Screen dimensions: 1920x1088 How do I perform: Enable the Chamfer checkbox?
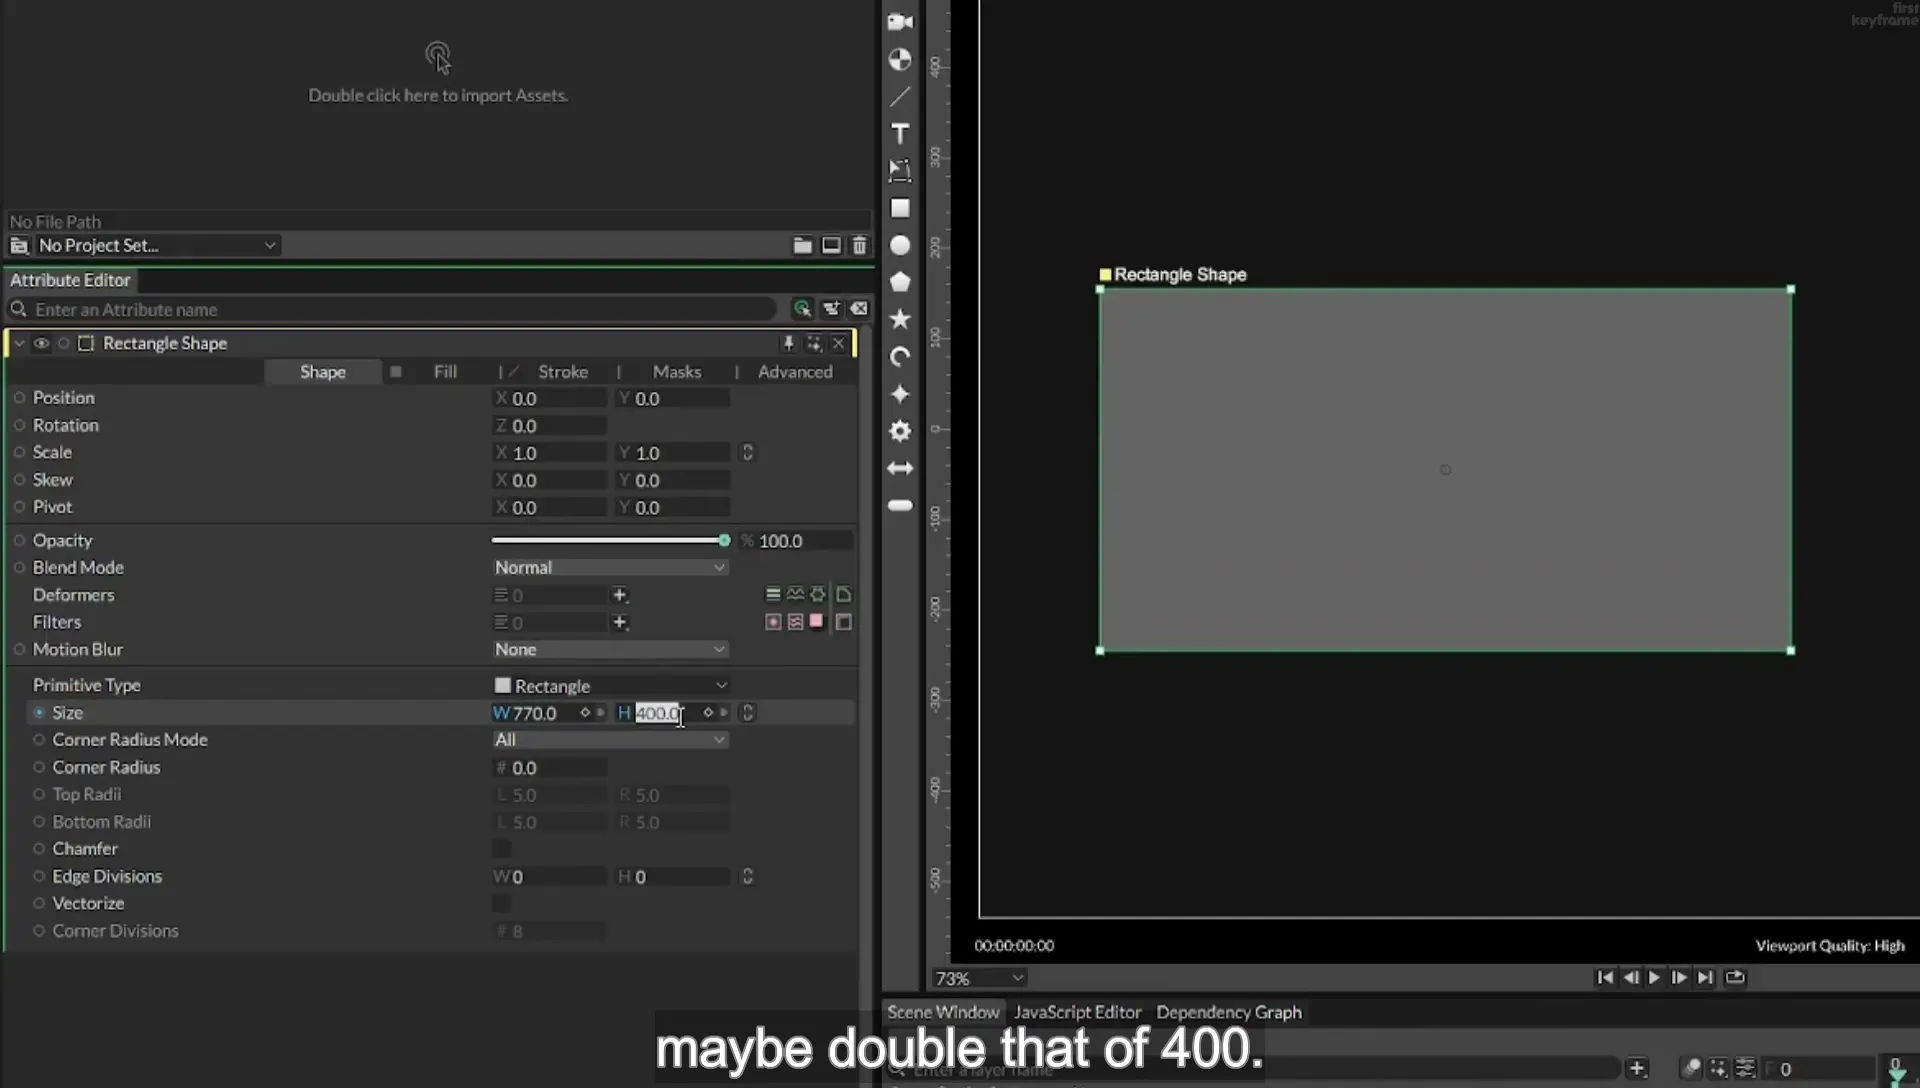coord(502,849)
